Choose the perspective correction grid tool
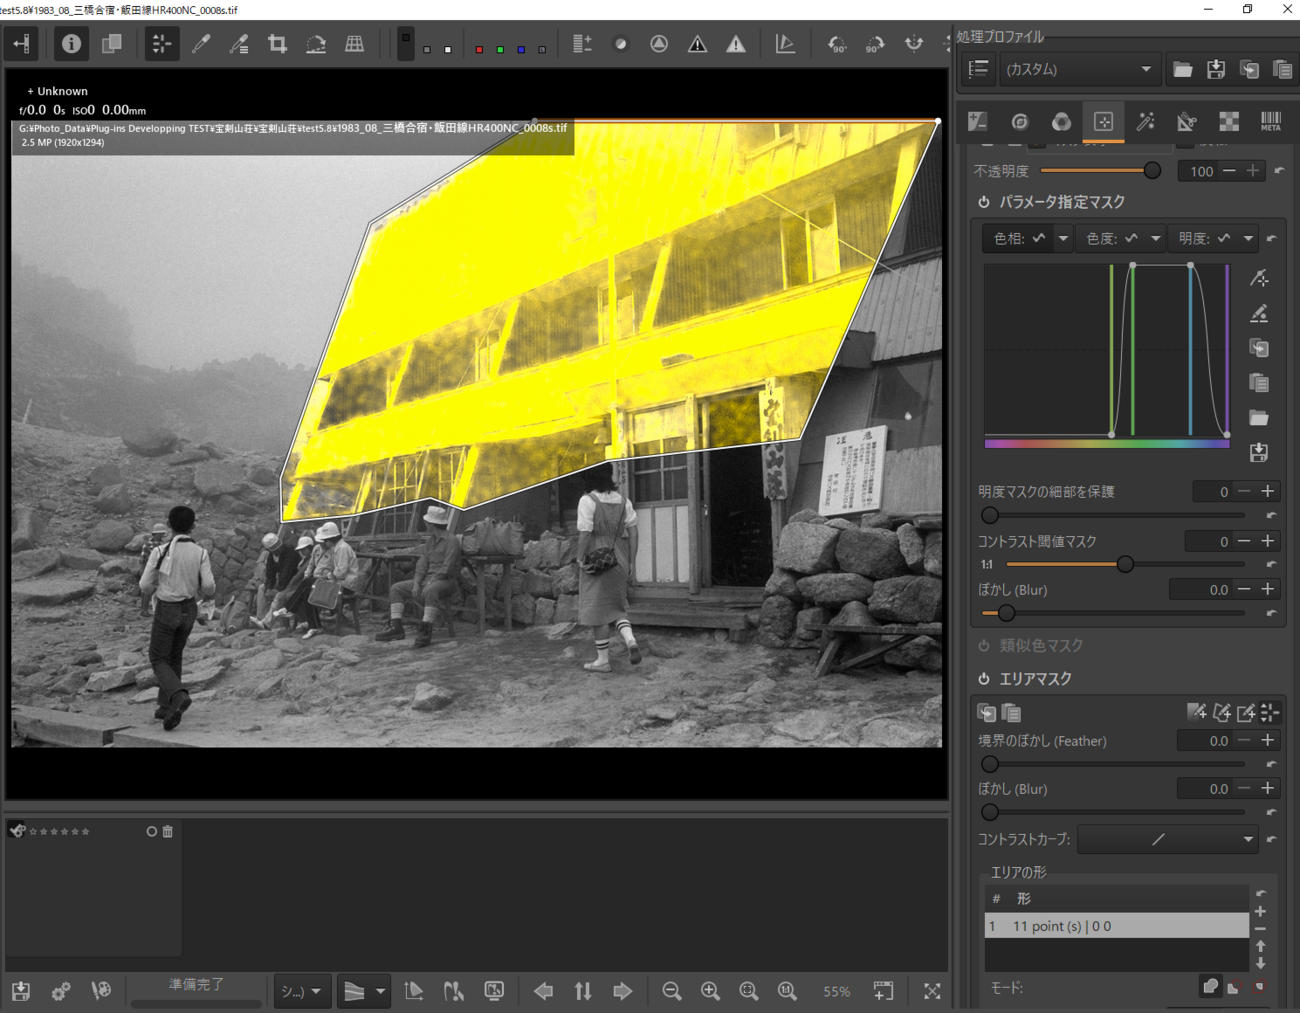The width and height of the screenshot is (1300, 1013). click(354, 44)
